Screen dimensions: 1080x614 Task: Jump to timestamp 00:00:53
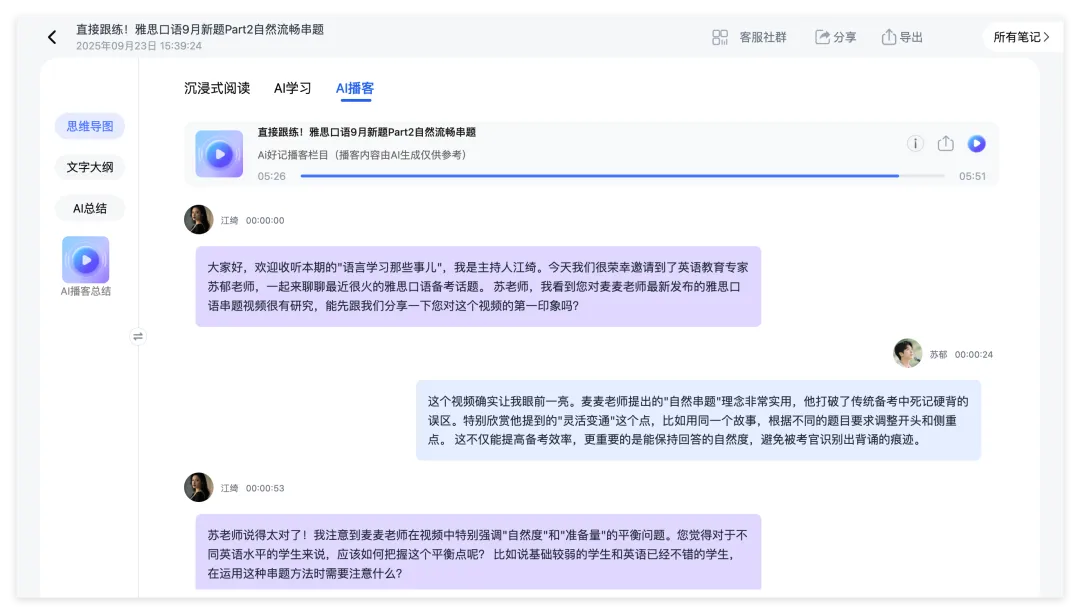click(x=265, y=488)
